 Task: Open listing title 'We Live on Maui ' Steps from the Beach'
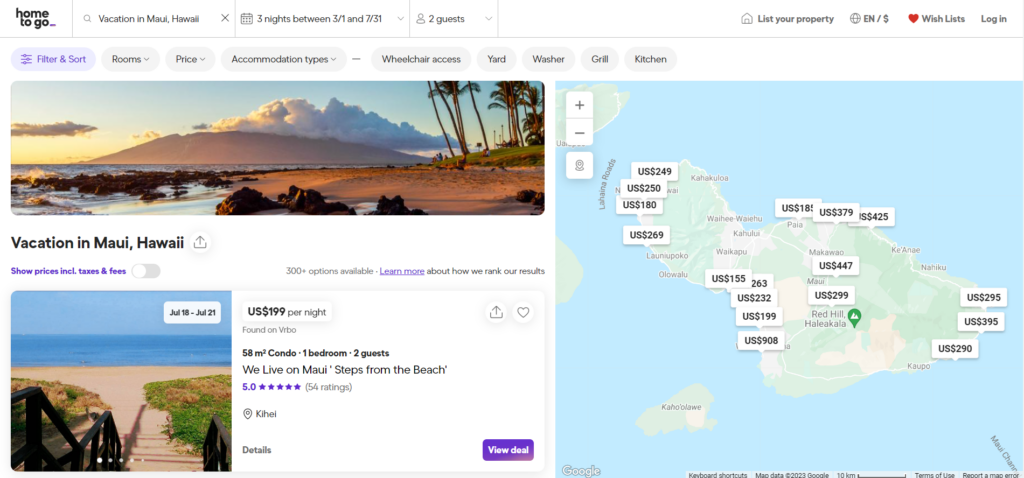coord(345,370)
